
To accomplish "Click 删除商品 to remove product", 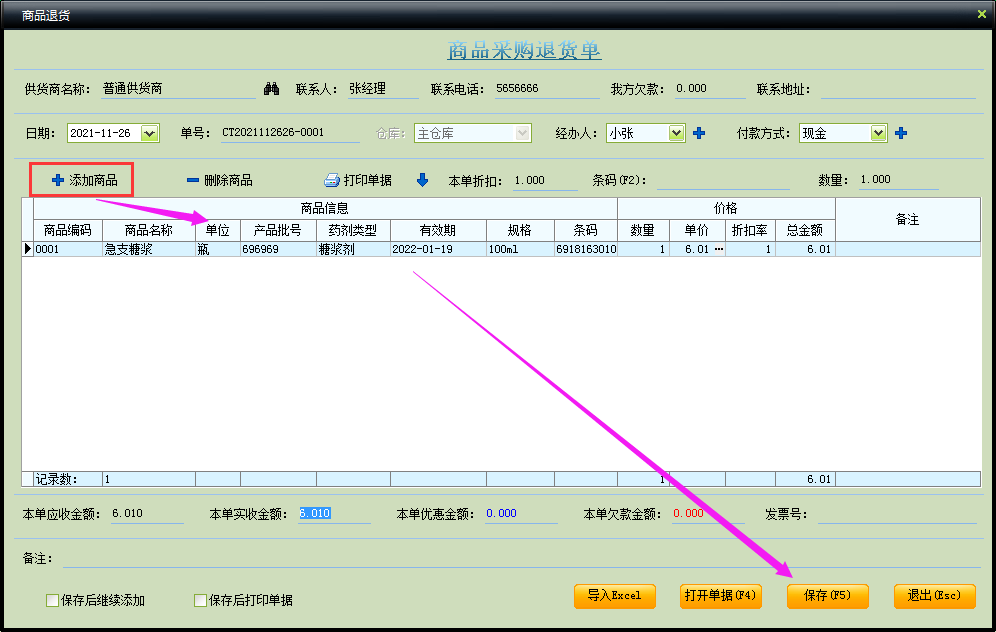I will coord(220,180).
